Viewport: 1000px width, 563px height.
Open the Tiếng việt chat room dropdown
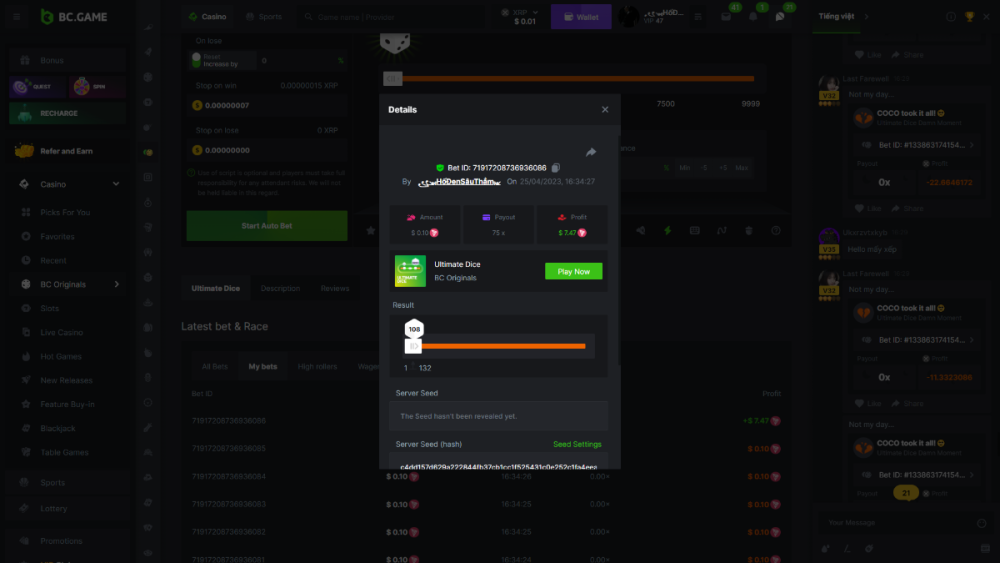867,17
